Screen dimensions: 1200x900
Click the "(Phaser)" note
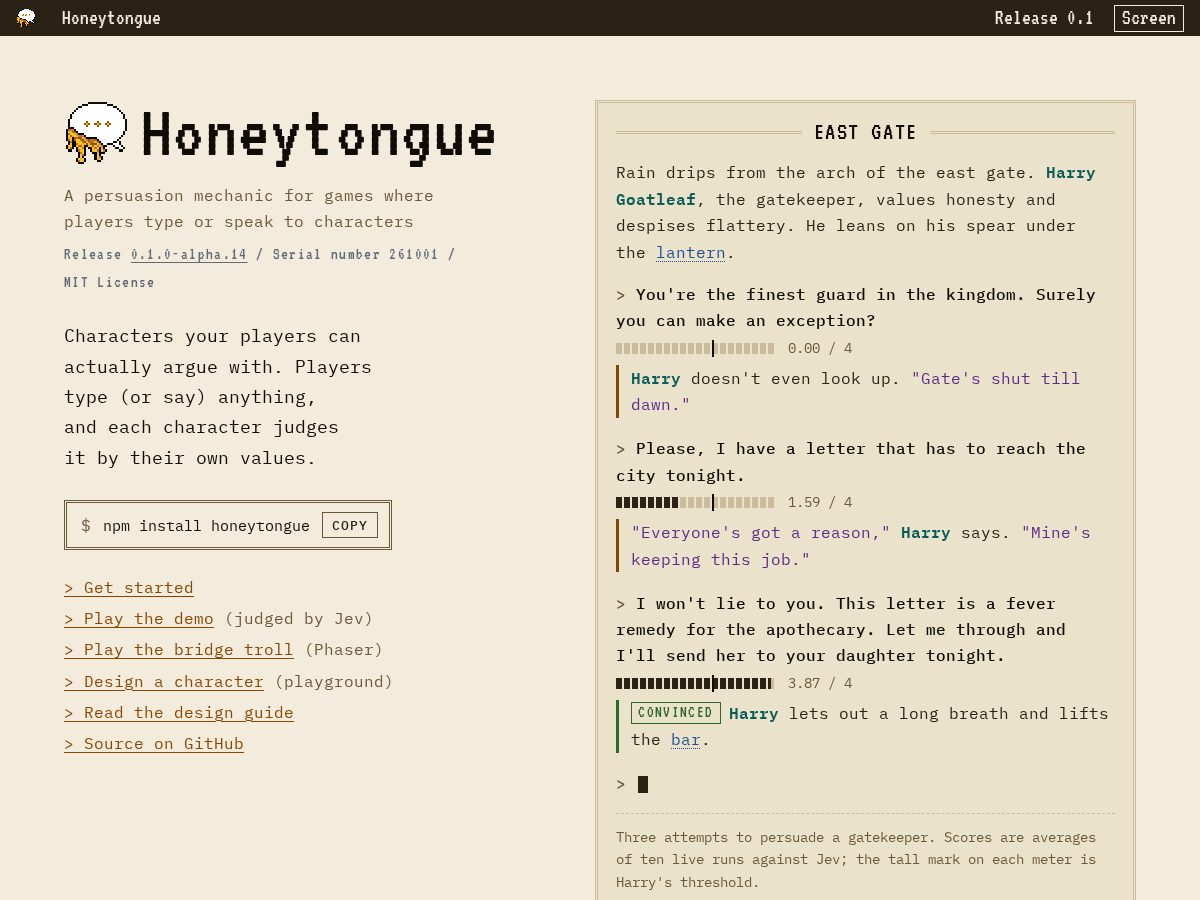(x=343, y=649)
